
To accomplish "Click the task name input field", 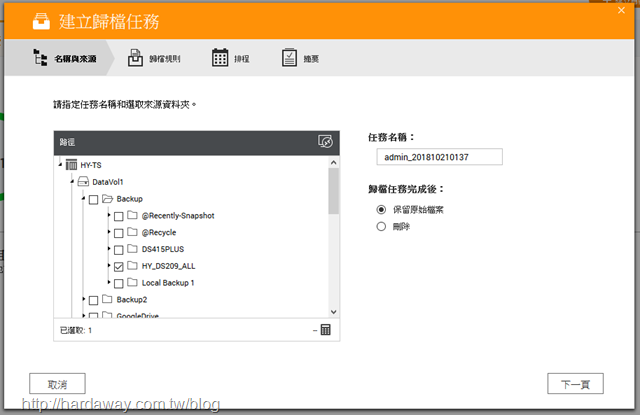I will pos(440,157).
